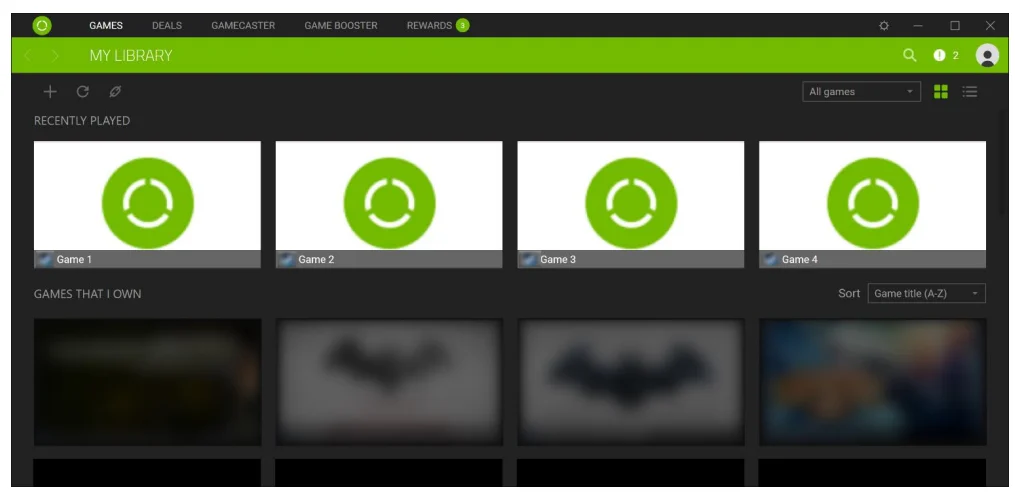Go forward with the right arrow
Screen dimensions: 1015x496
tap(55, 56)
